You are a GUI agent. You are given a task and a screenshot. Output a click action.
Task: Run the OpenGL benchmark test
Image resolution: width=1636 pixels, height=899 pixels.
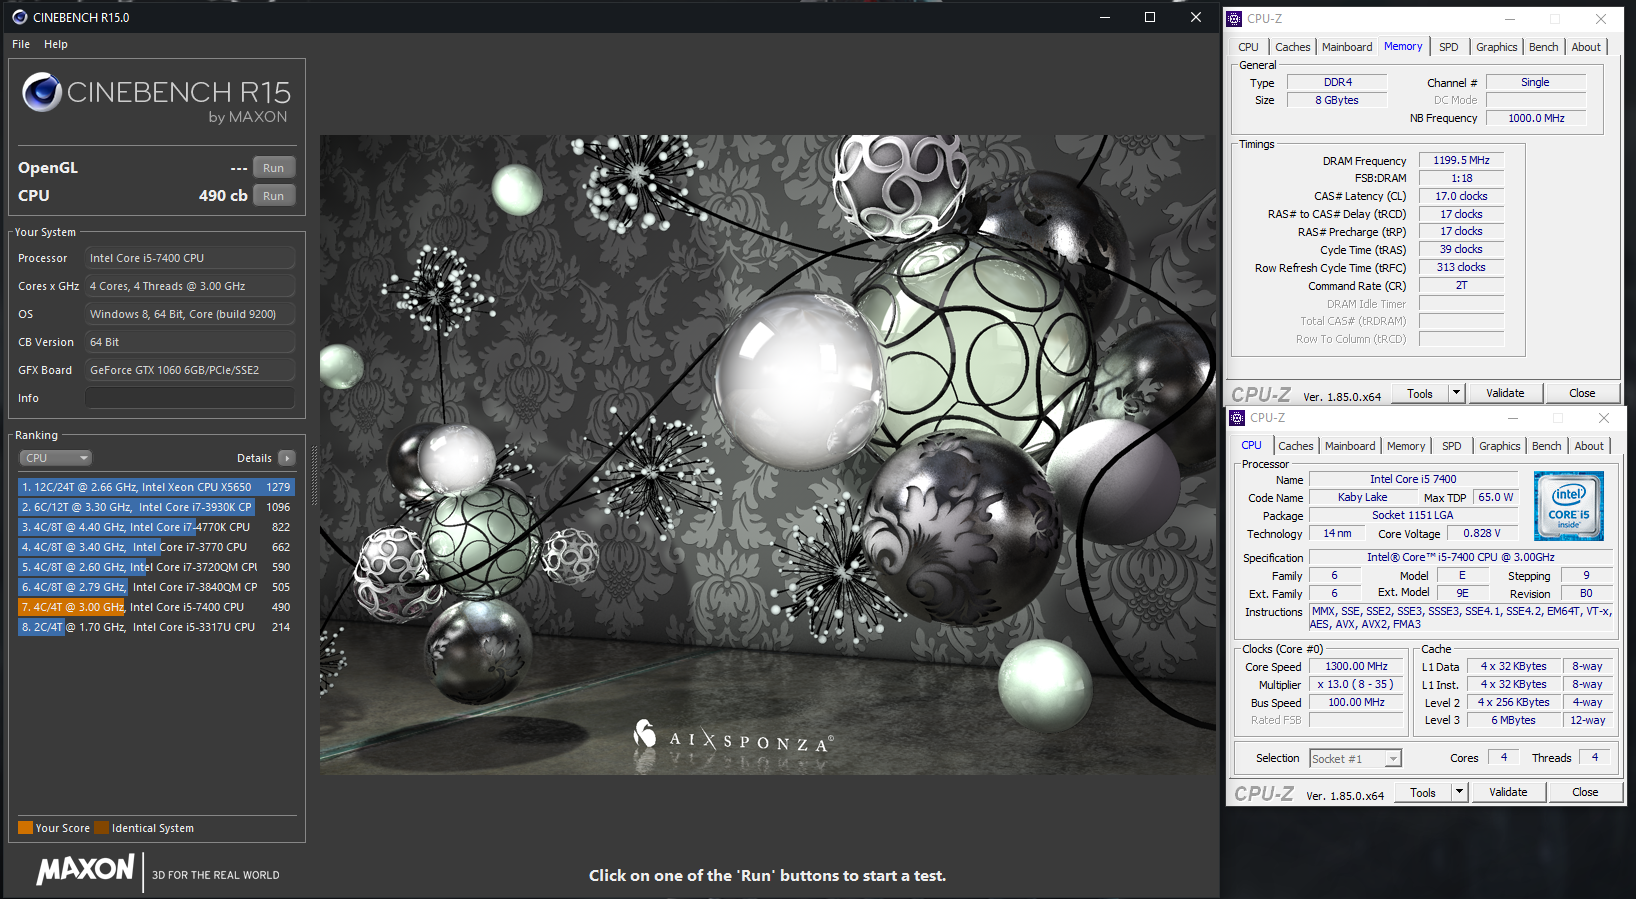coord(274,168)
